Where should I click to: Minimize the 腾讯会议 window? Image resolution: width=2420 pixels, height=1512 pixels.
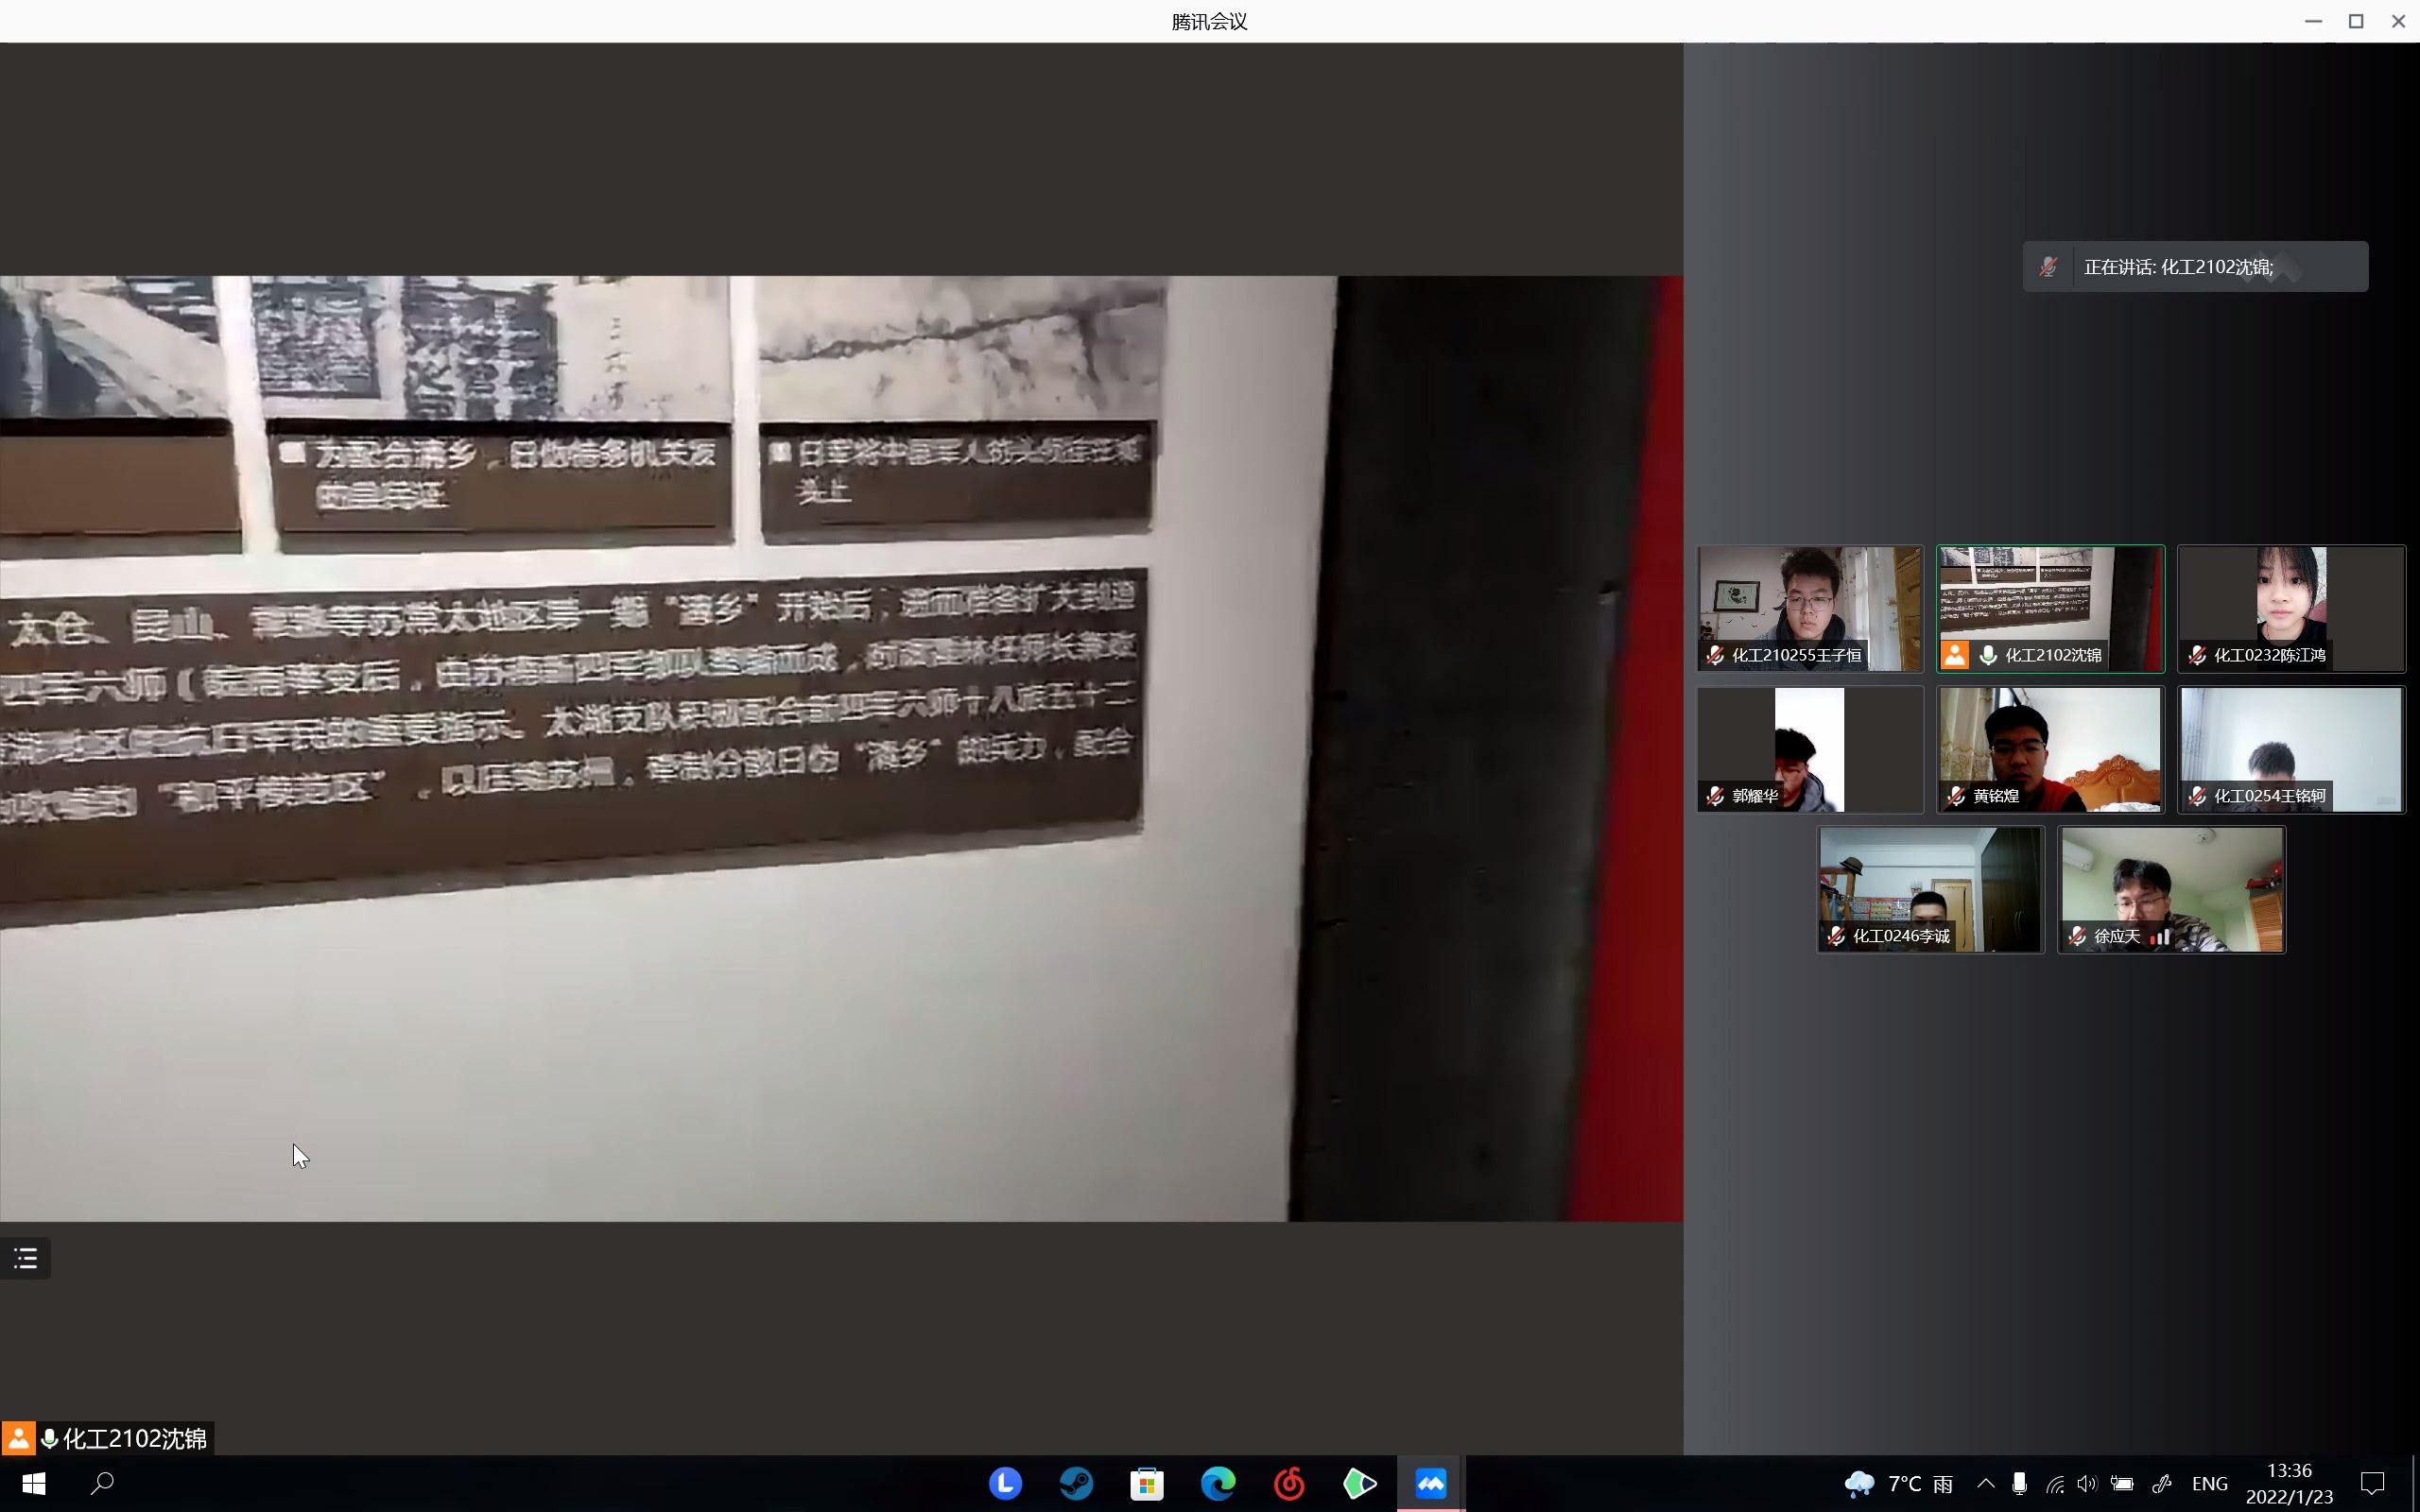coord(2313,21)
